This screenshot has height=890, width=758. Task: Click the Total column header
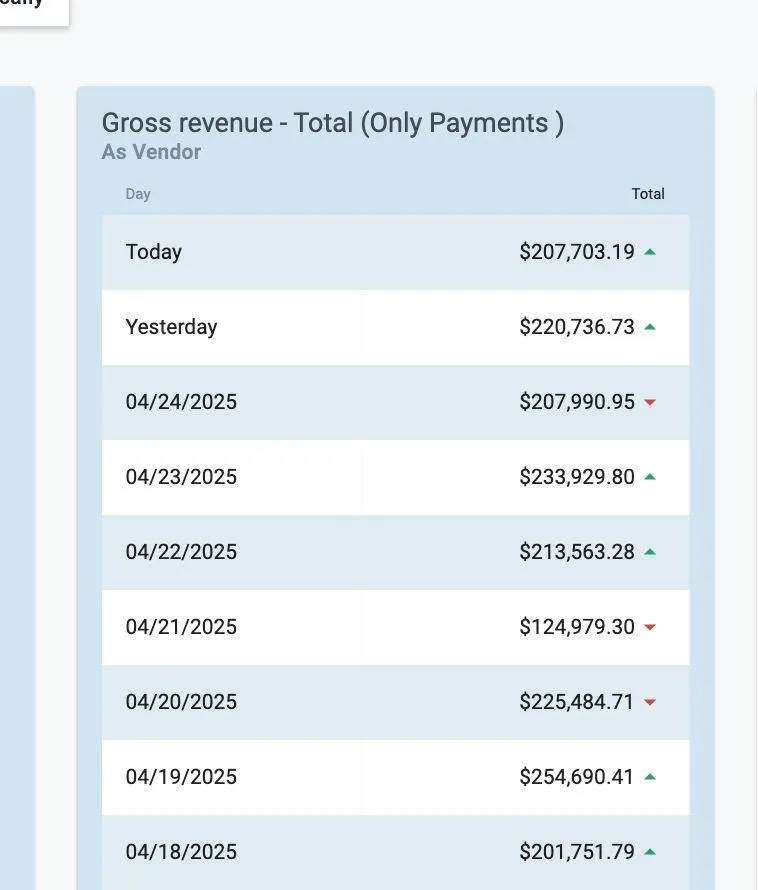[648, 194]
